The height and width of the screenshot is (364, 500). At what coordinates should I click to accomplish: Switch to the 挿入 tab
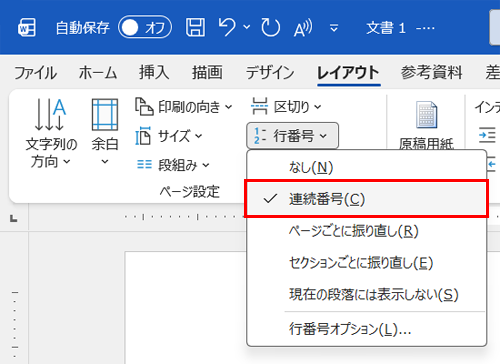point(154,73)
